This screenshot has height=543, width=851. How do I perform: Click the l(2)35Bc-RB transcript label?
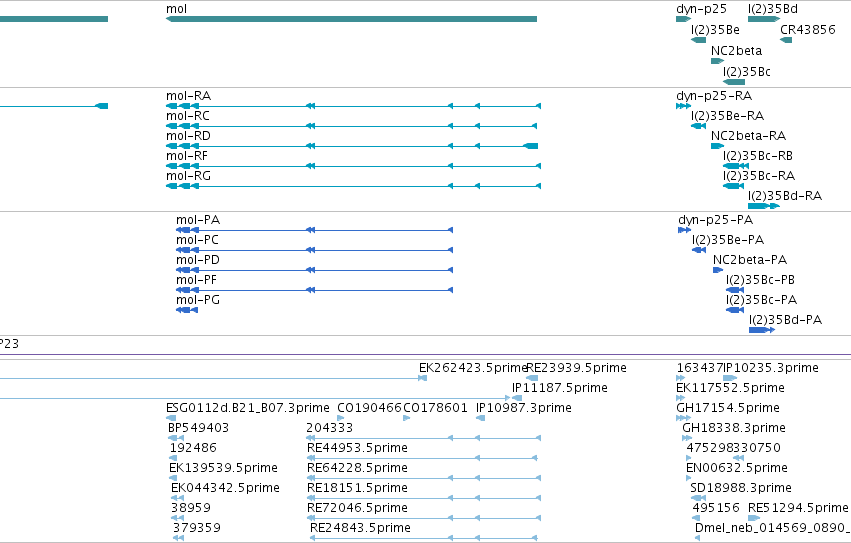tap(758, 156)
